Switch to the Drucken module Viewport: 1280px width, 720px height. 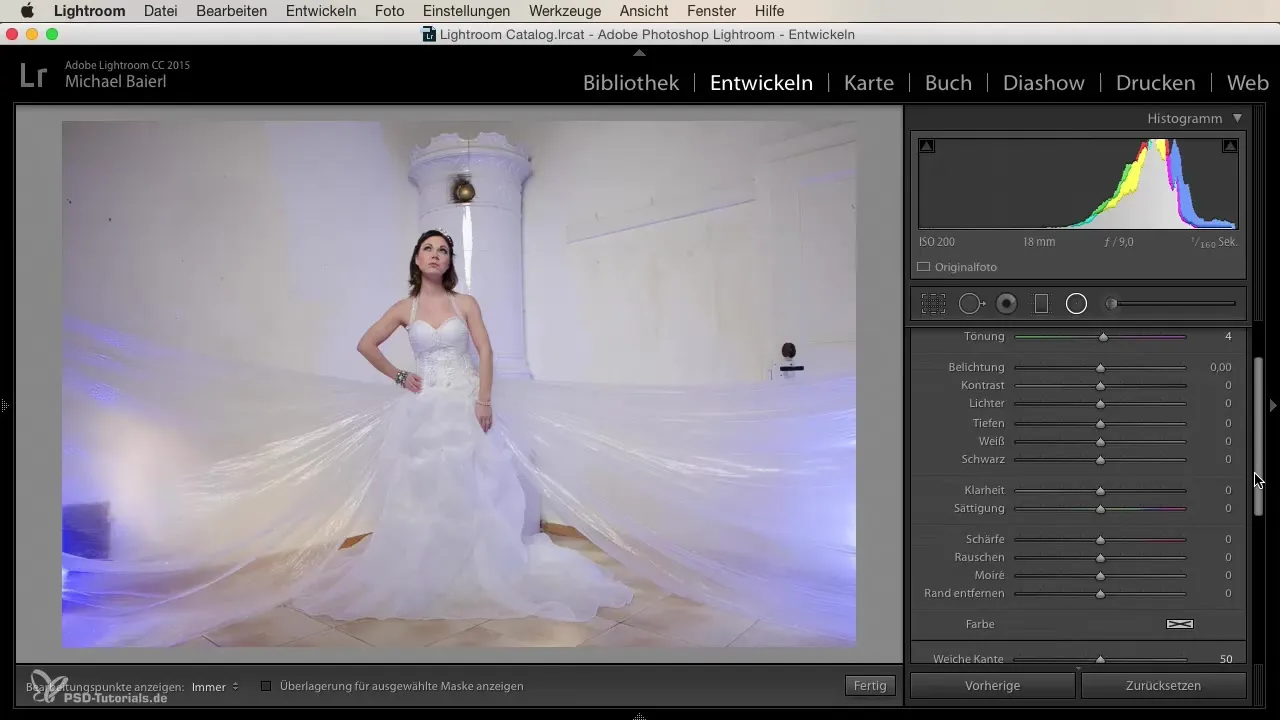pyautogui.click(x=1155, y=83)
